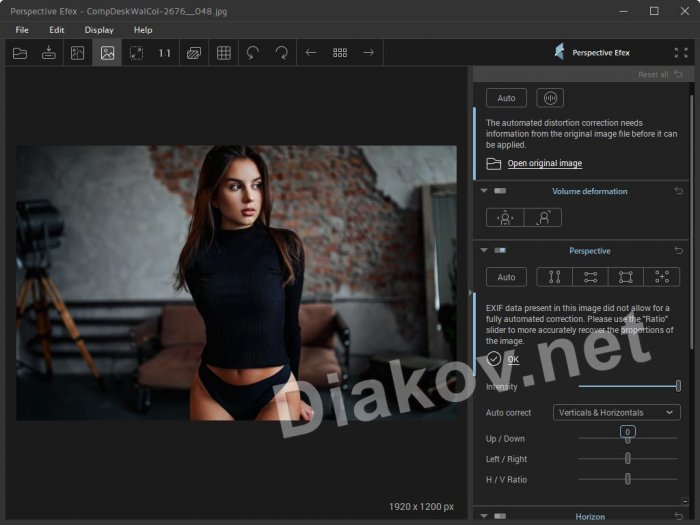Toggle the Horizon correction switch

coord(500,516)
